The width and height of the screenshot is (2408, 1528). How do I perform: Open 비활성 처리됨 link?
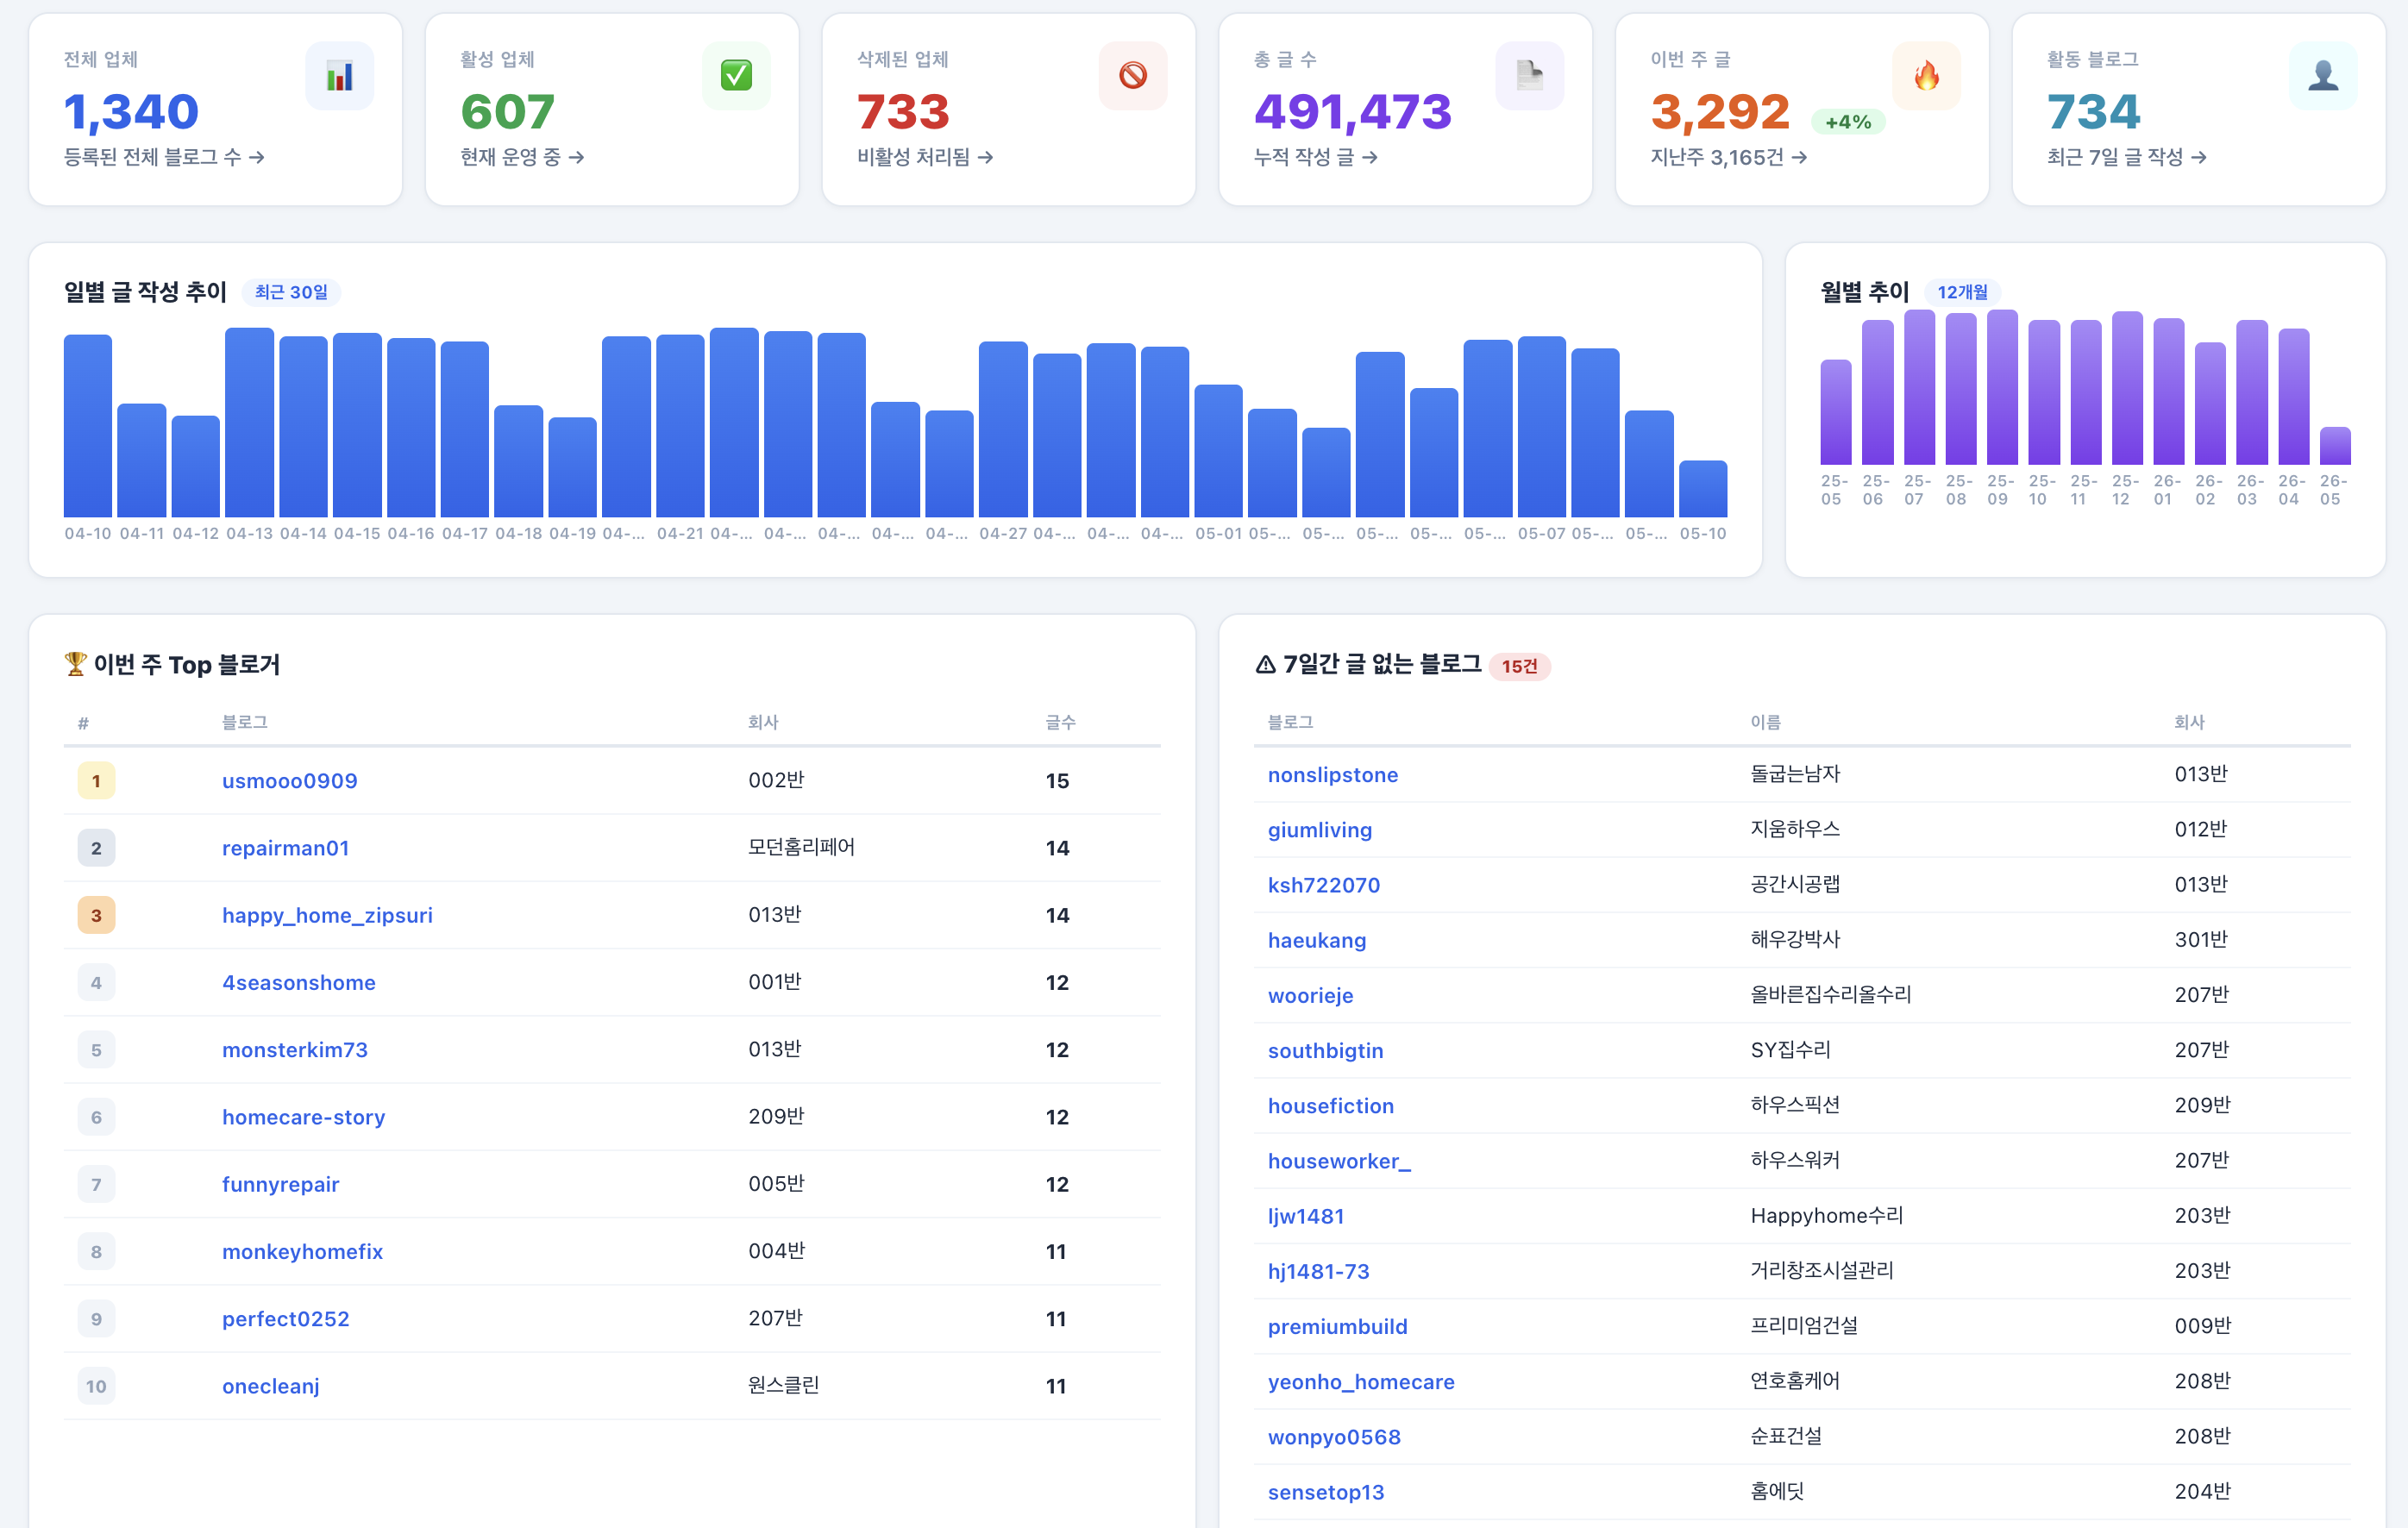[x=925, y=157]
